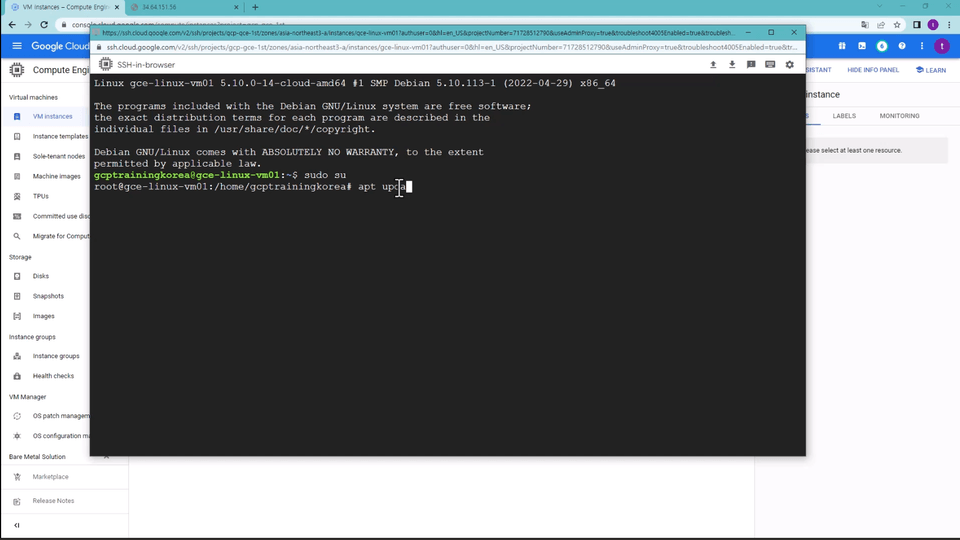Viewport: 960px width, 540px height.
Task: Click the Google Cloud account avatar
Action: tap(942, 46)
